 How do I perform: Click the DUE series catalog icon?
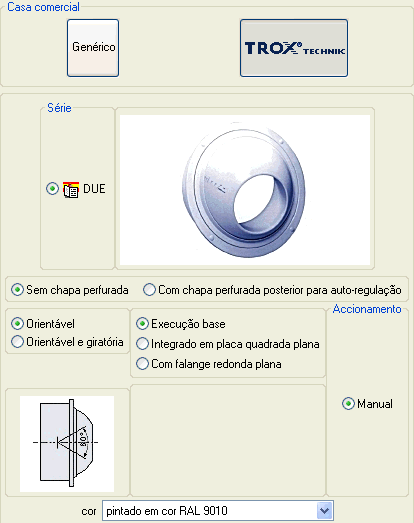(x=71, y=189)
